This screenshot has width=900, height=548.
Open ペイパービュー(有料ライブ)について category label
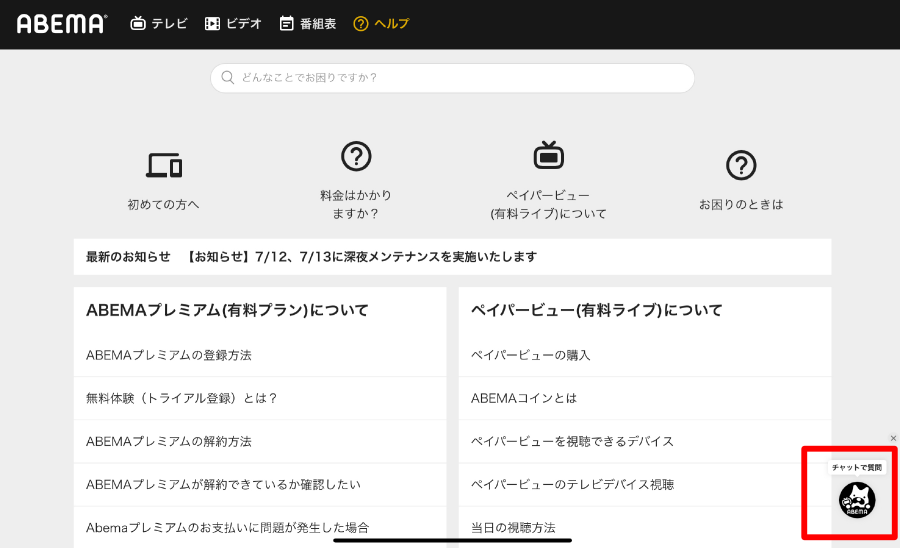point(548,204)
